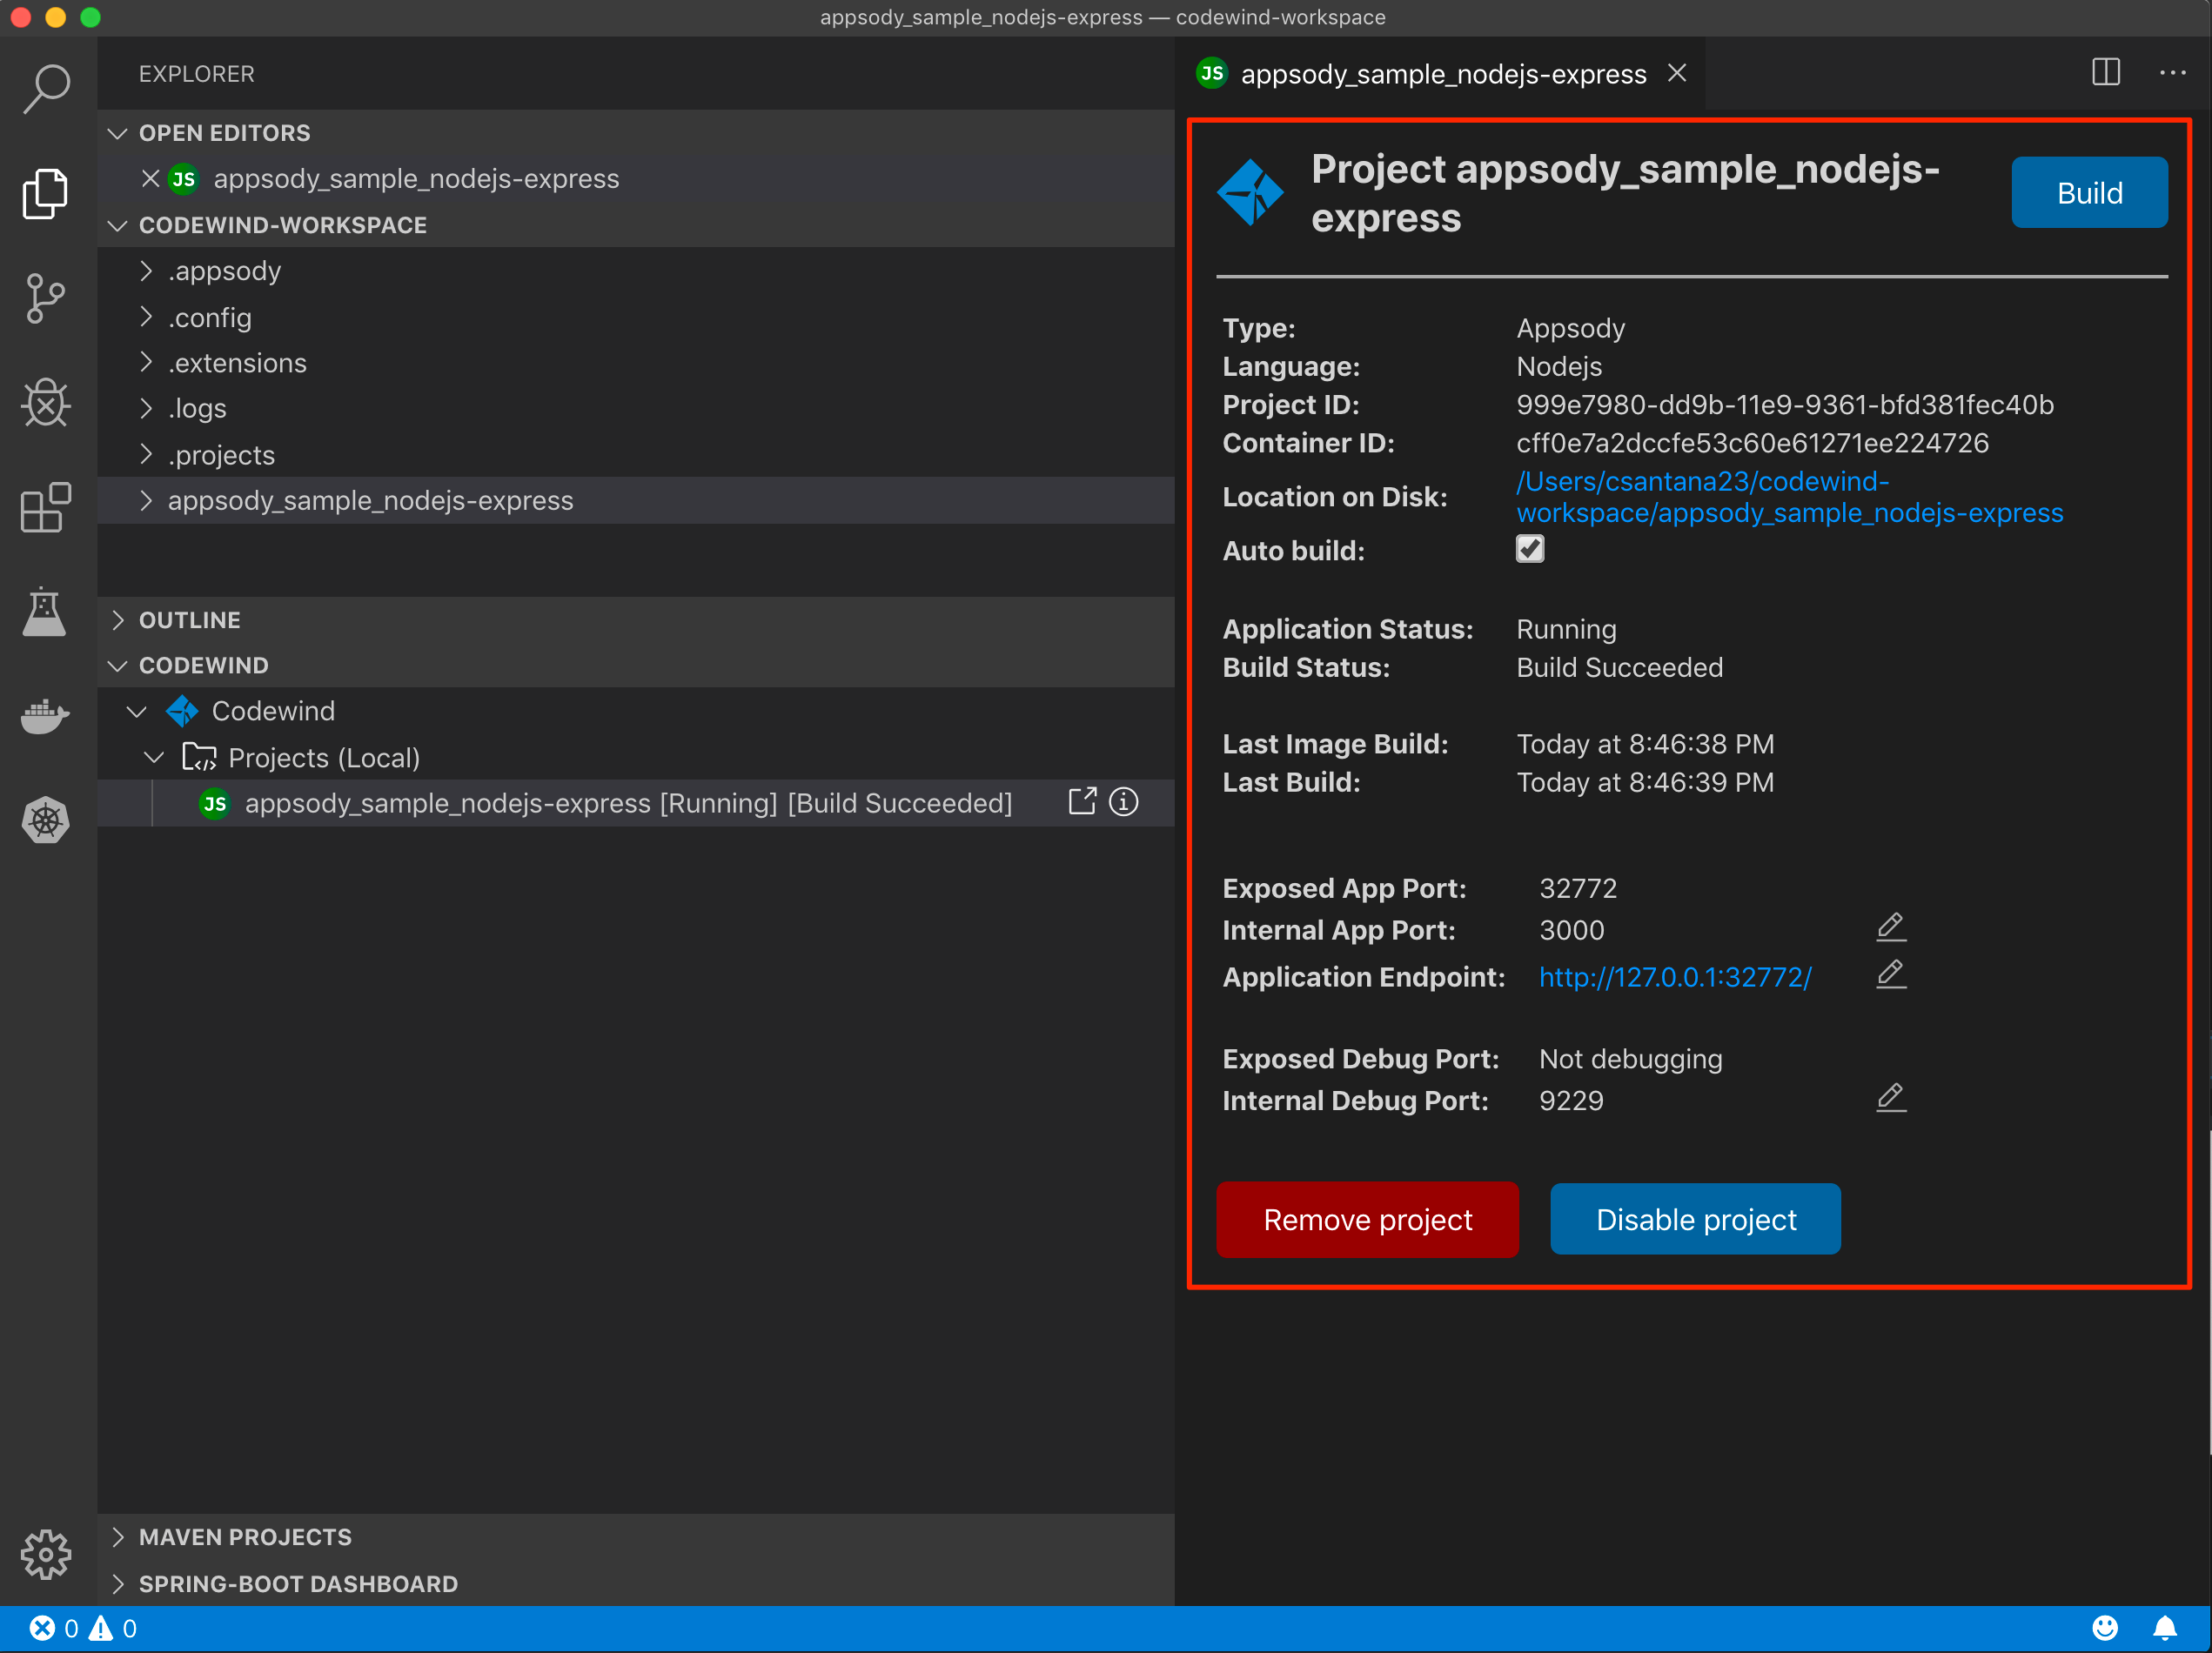Click the warnings count in status bar
The height and width of the screenshot is (1653, 2212).
113,1628
